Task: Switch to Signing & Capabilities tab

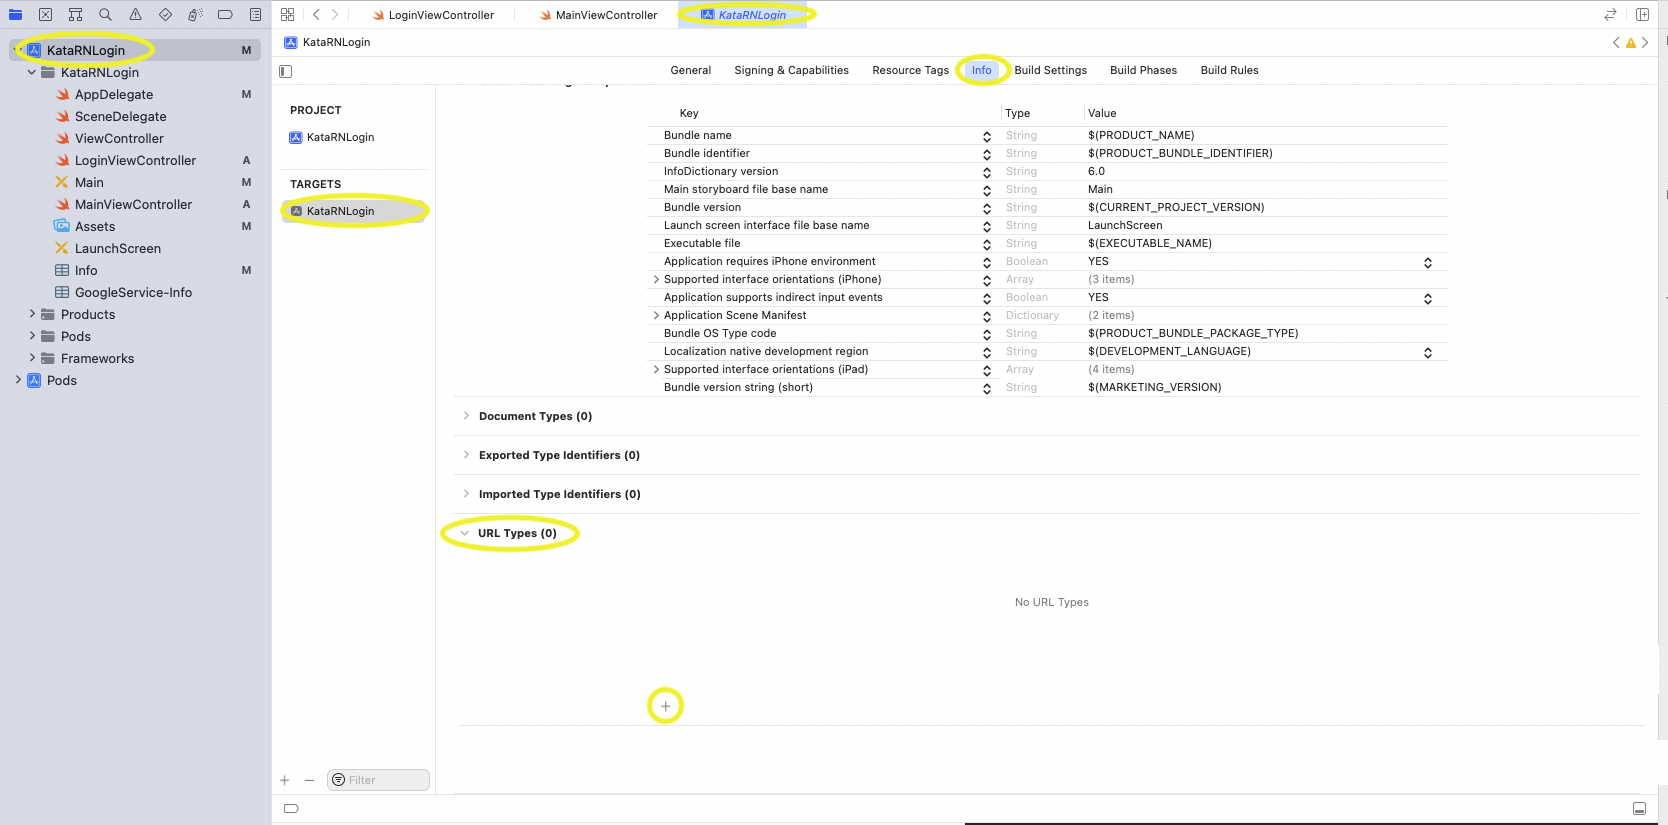Action: point(791,71)
